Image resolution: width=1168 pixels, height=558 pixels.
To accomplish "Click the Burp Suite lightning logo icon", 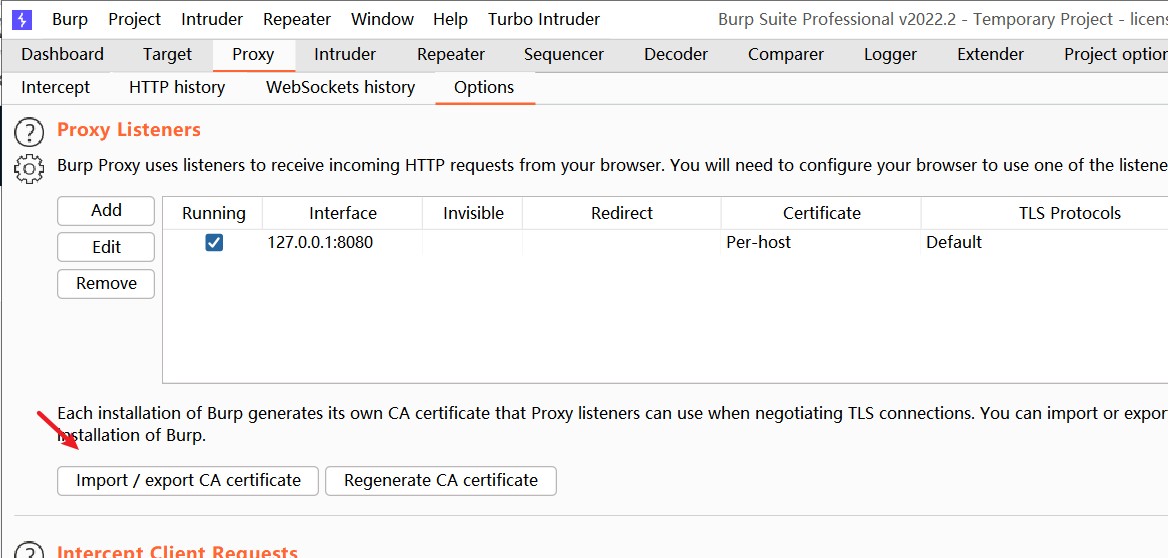I will pos(22,19).
